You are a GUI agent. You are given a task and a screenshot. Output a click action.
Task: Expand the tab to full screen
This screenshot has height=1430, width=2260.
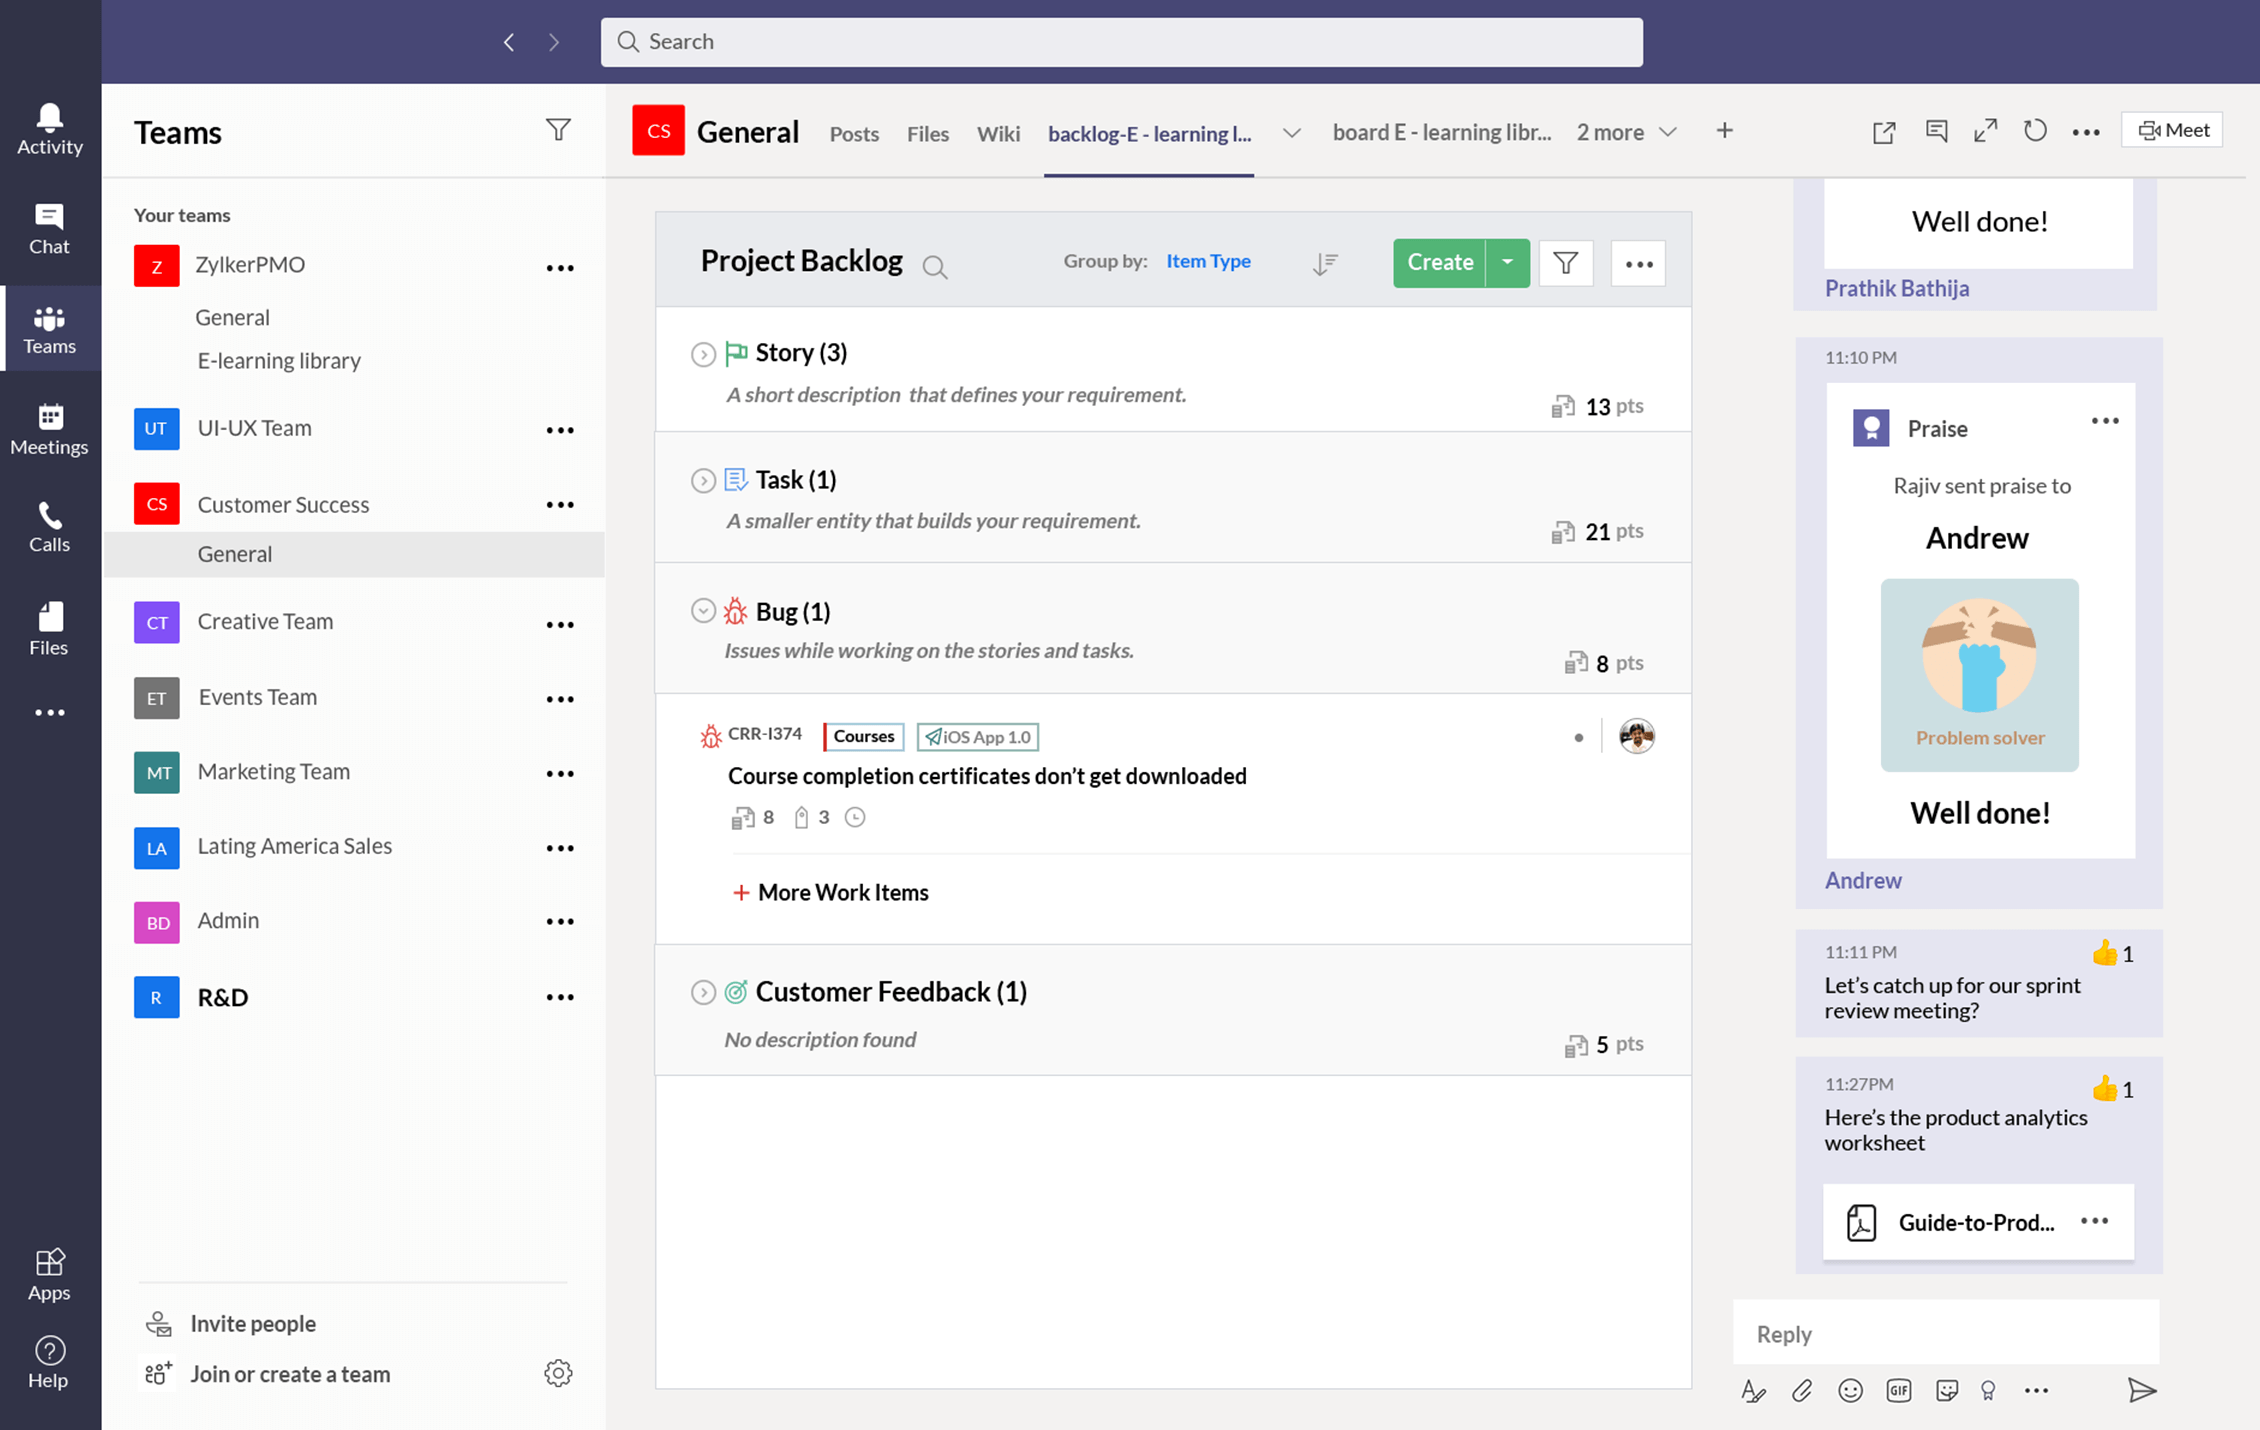coord(1986,131)
